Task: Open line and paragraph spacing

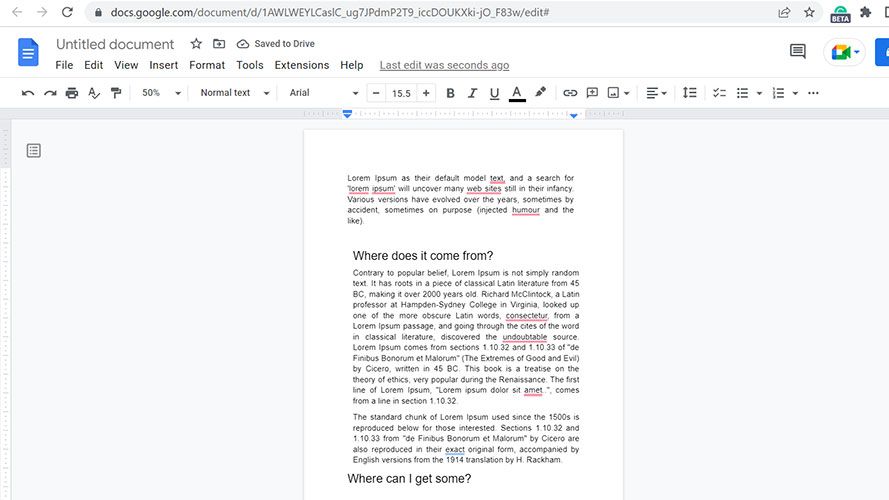Action: (x=689, y=93)
